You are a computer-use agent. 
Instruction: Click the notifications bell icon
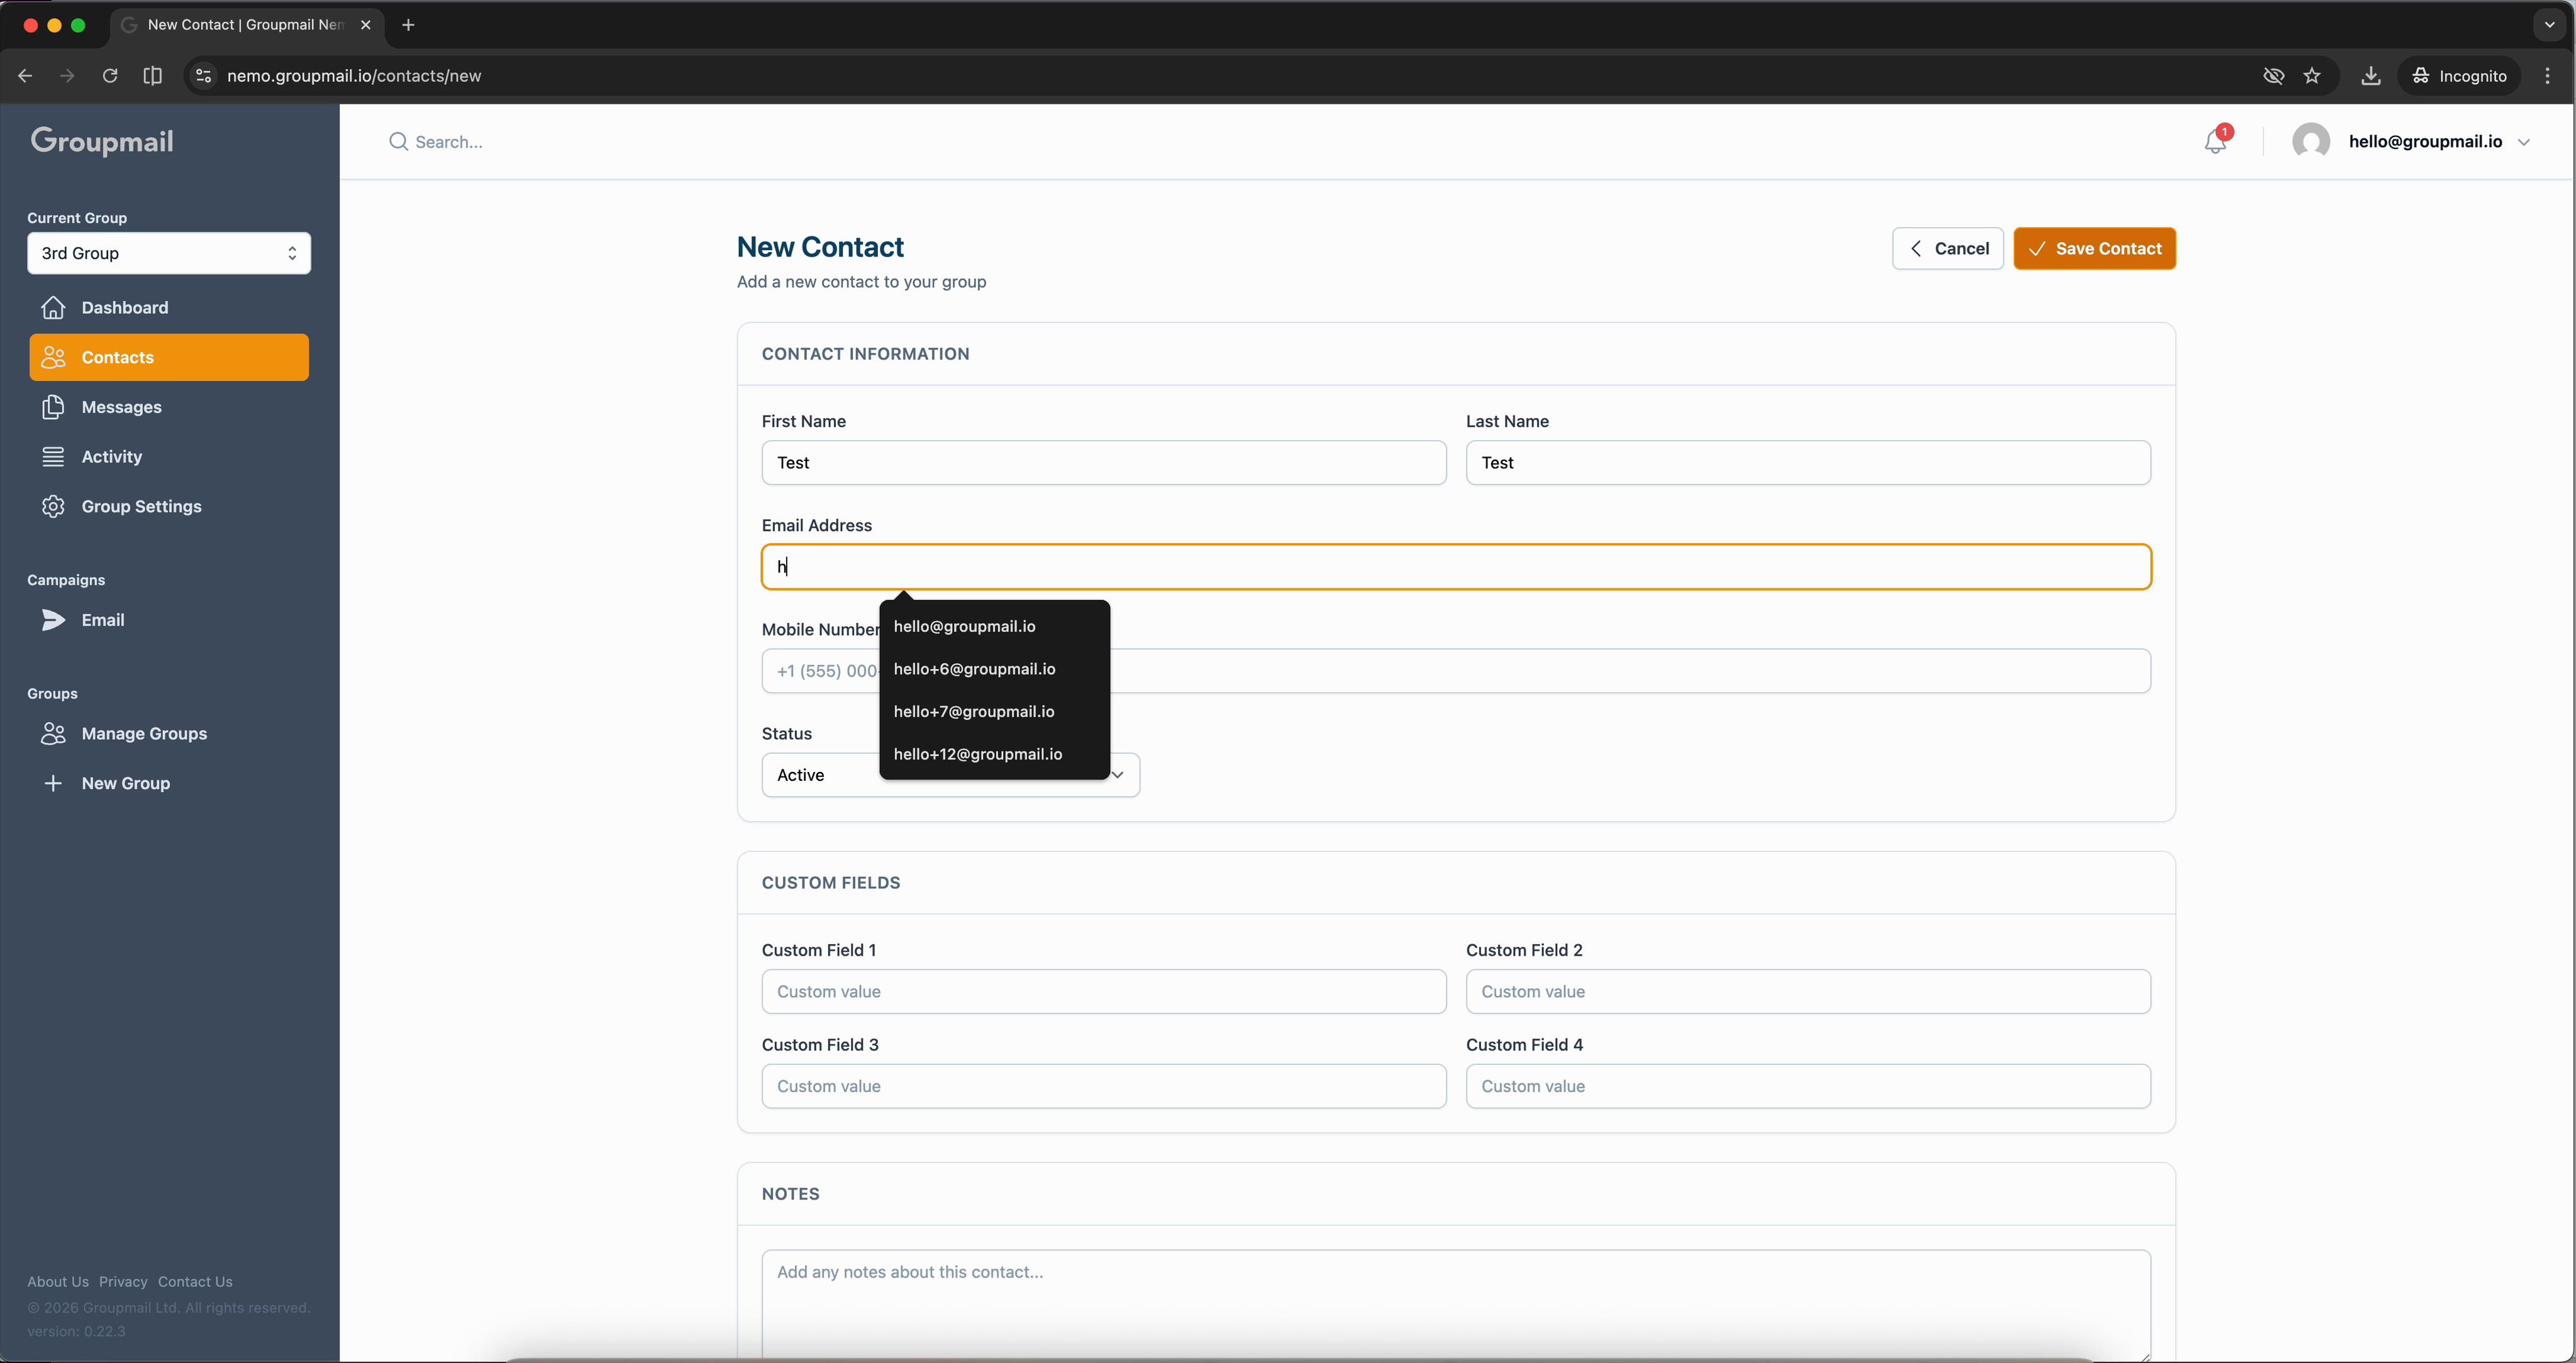click(2215, 142)
